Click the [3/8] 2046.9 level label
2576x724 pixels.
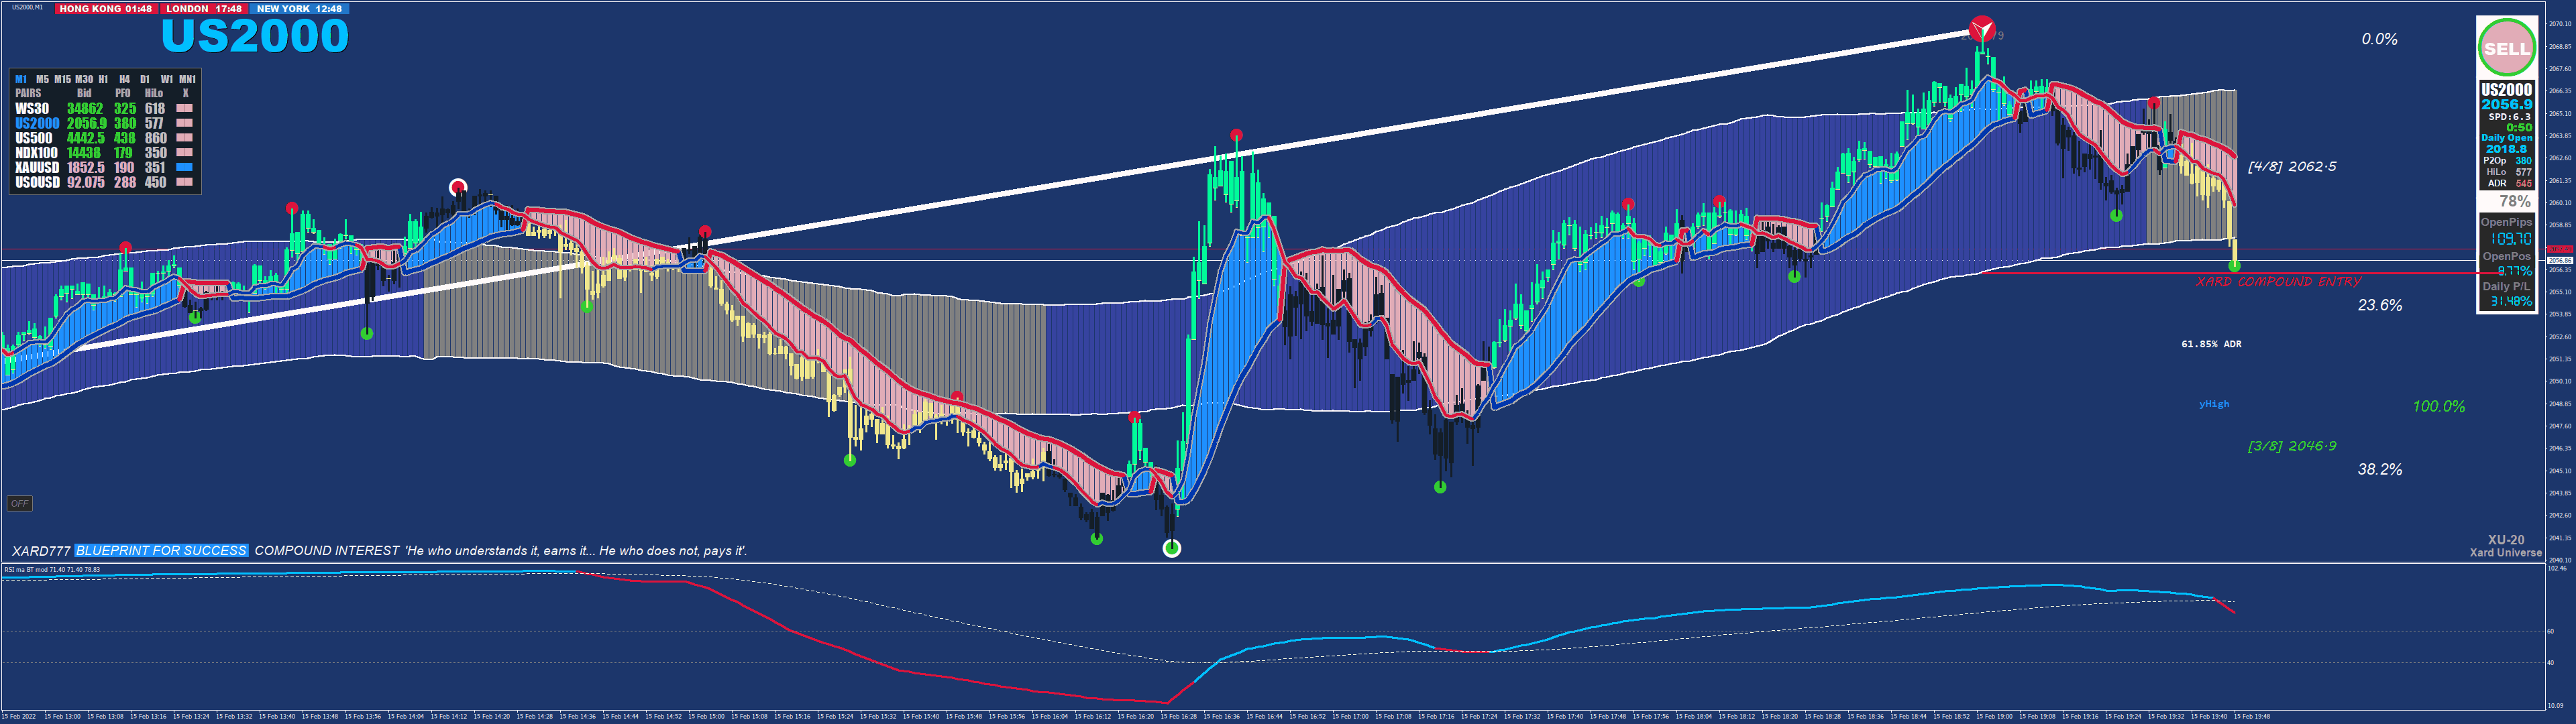(2291, 446)
